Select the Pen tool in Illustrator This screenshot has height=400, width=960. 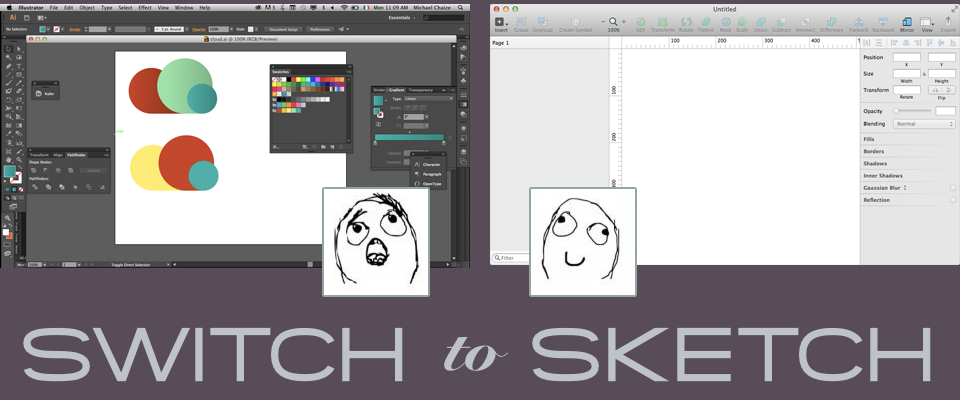[9, 66]
